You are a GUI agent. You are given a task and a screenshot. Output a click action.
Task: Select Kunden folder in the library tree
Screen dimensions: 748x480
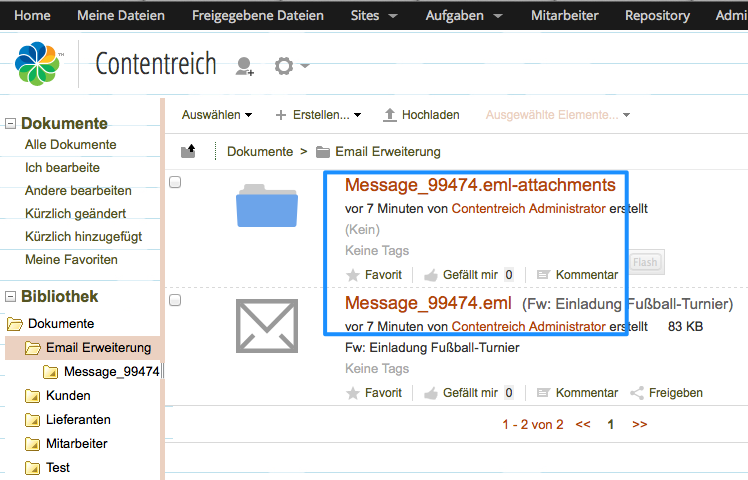point(67,396)
